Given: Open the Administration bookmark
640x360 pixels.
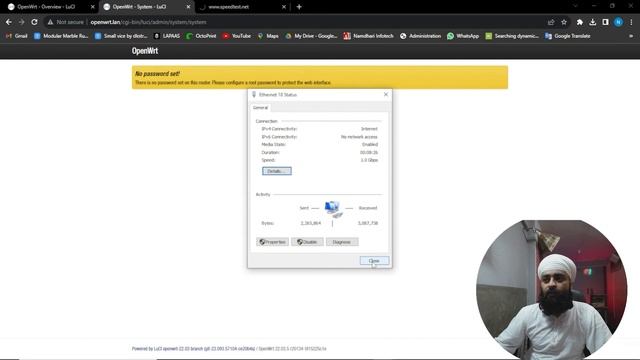Looking at the screenshot, I should click(x=420, y=36).
